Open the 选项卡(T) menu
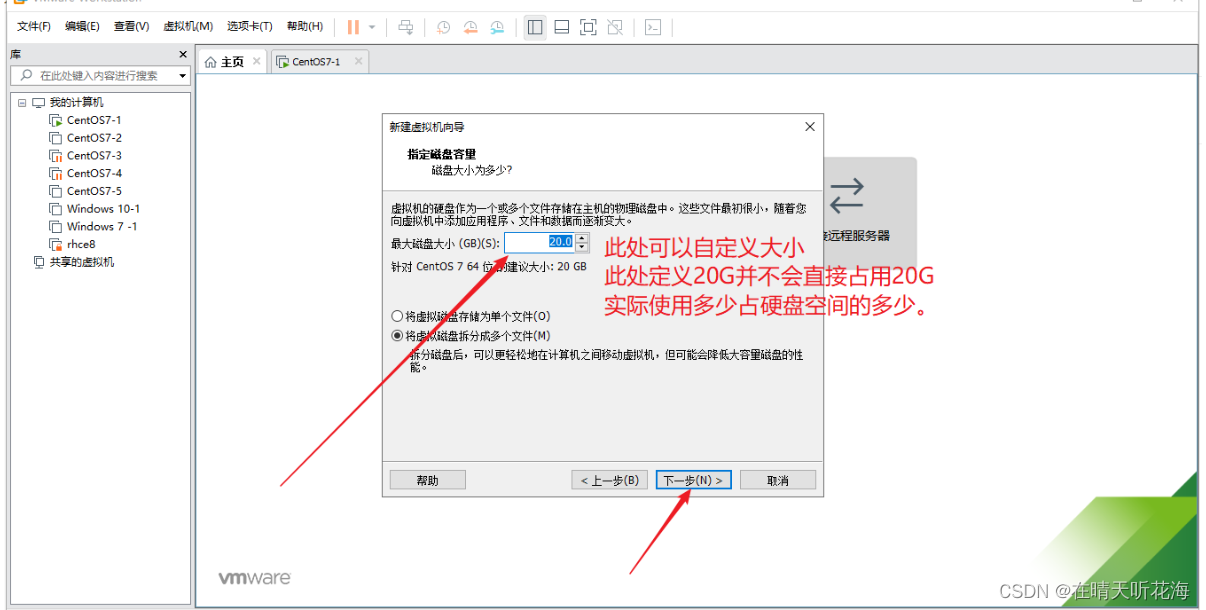The width and height of the screenshot is (1206, 610). 249,26
